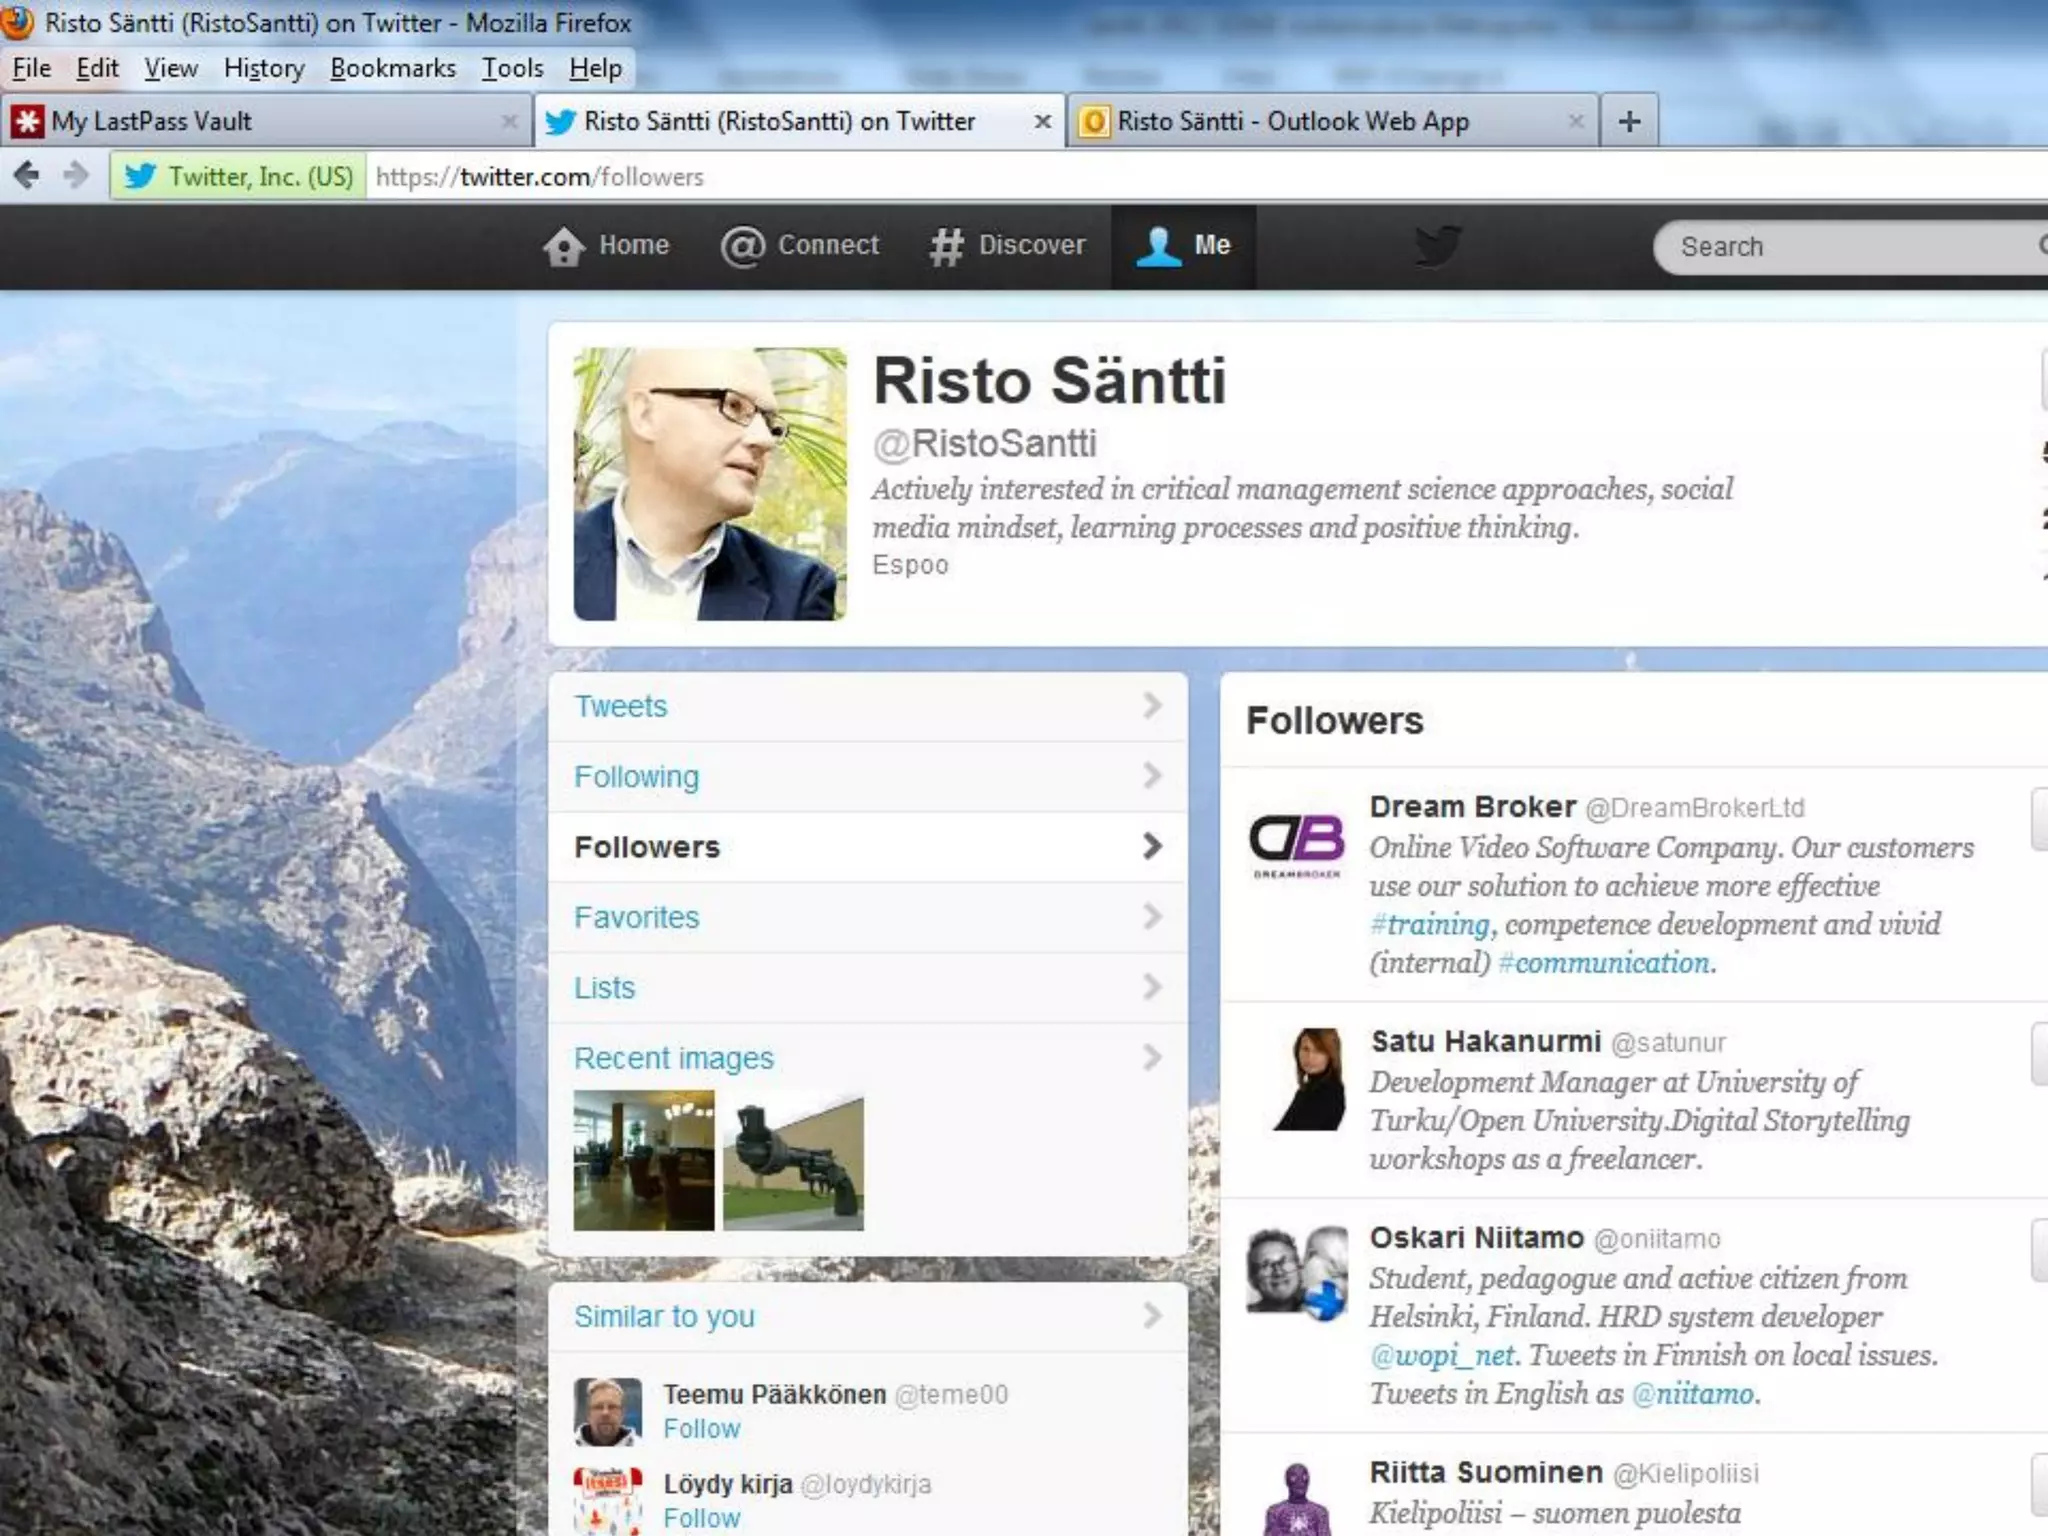The width and height of the screenshot is (2048, 1536).
Task: Click the @wopi_net mention link
Action: [x=1442, y=1356]
